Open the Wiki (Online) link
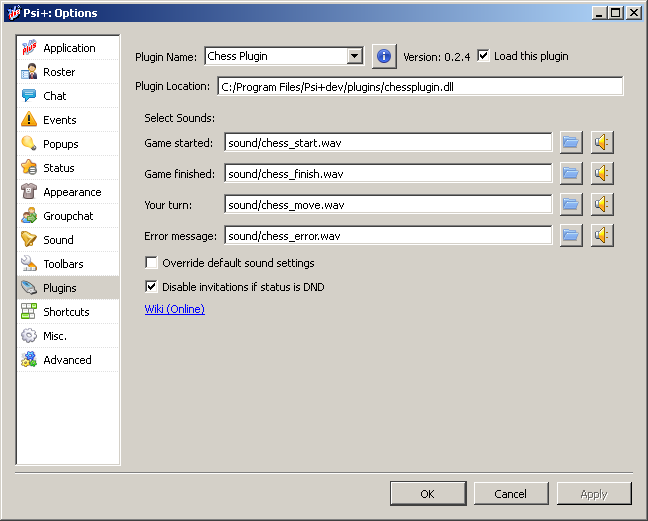Viewport: 648px width, 521px height. point(174,309)
